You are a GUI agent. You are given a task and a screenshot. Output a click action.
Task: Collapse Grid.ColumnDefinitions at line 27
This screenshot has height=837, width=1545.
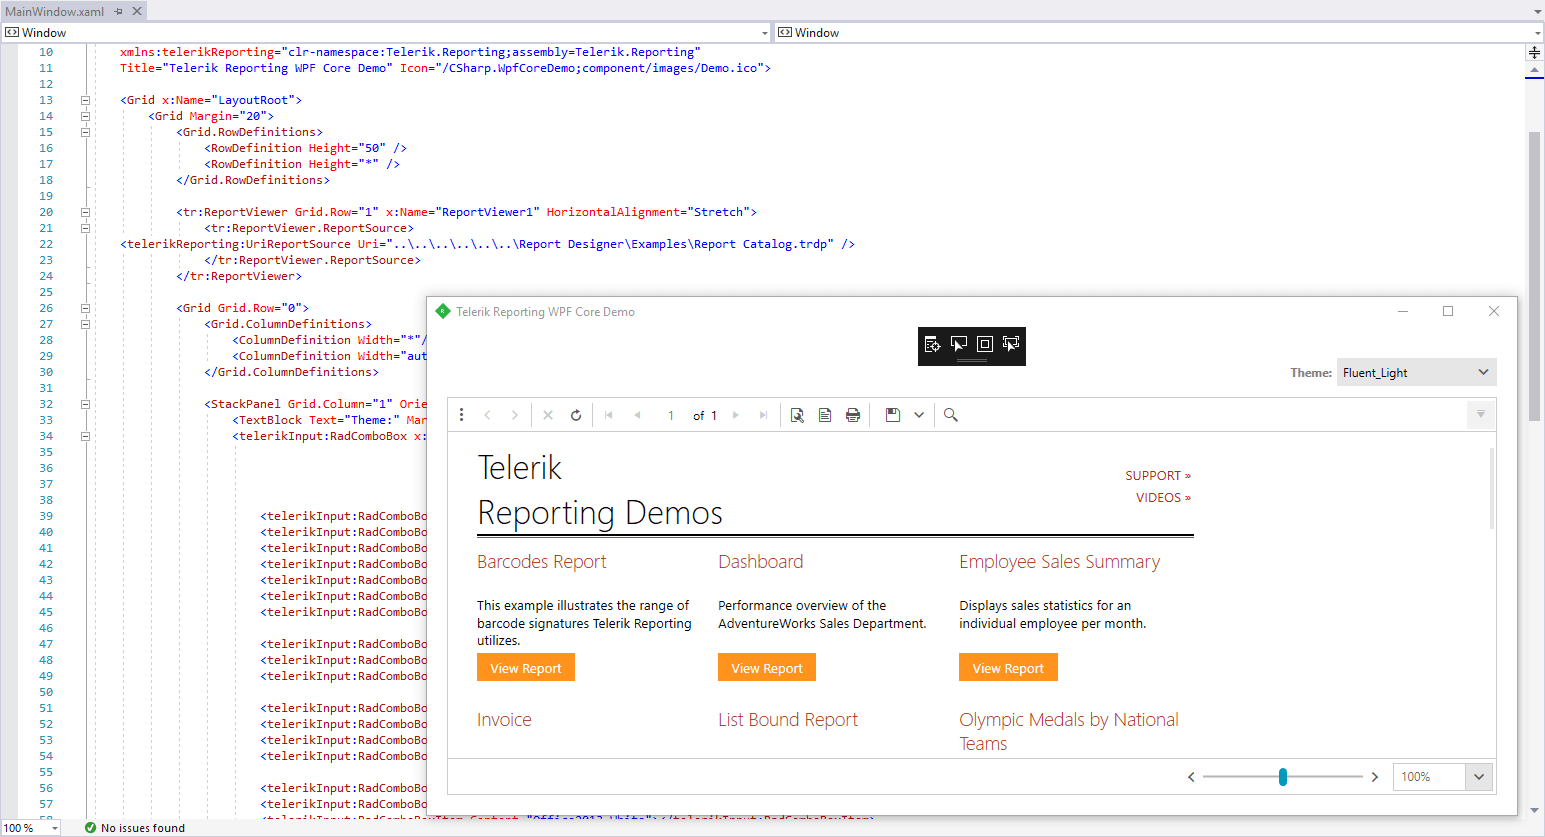point(85,324)
